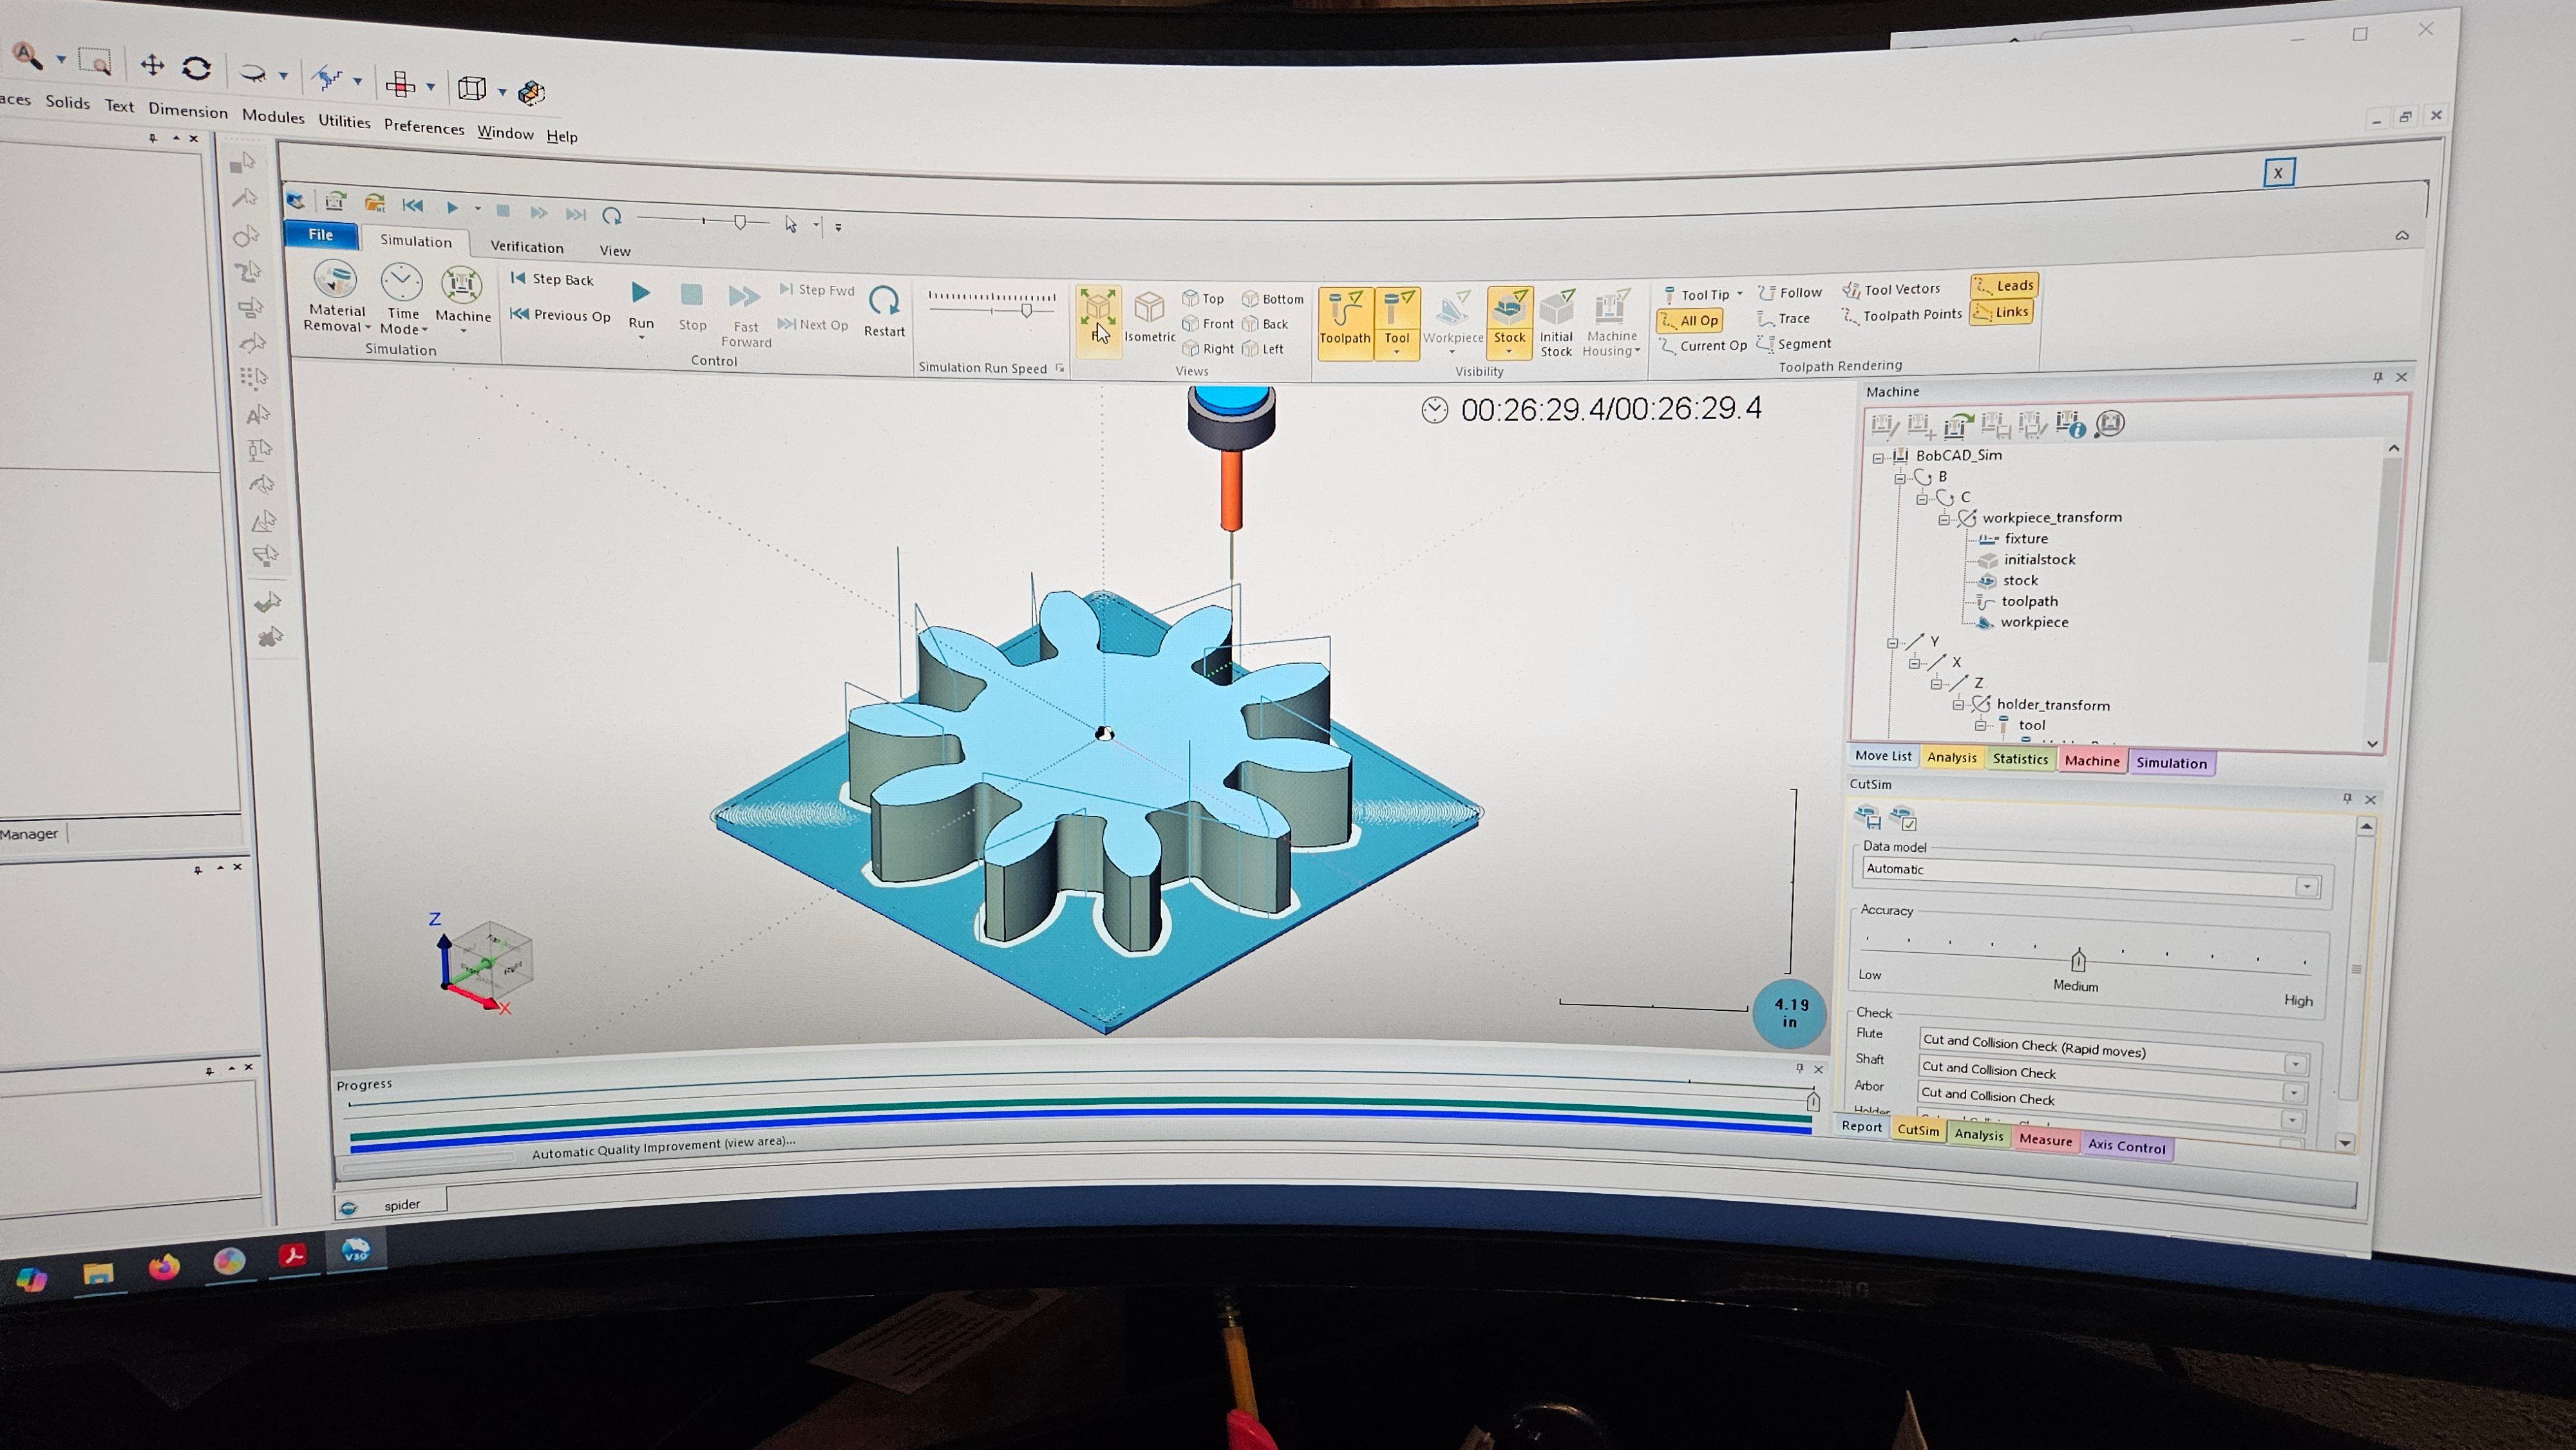Viewport: 2576px width, 1450px height.
Task: Click Fast Forward in Control group
Action: [x=746, y=315]
